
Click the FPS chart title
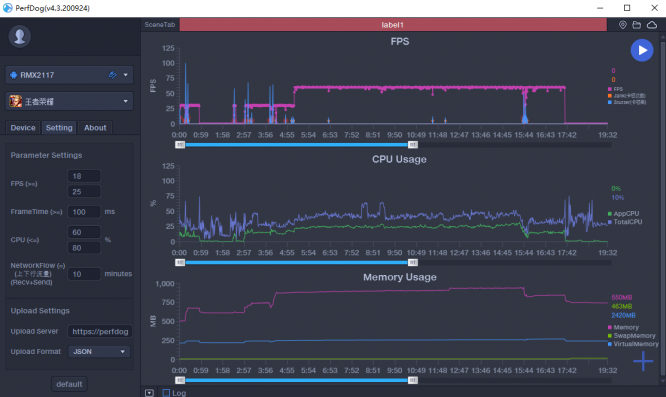[400, 42]
